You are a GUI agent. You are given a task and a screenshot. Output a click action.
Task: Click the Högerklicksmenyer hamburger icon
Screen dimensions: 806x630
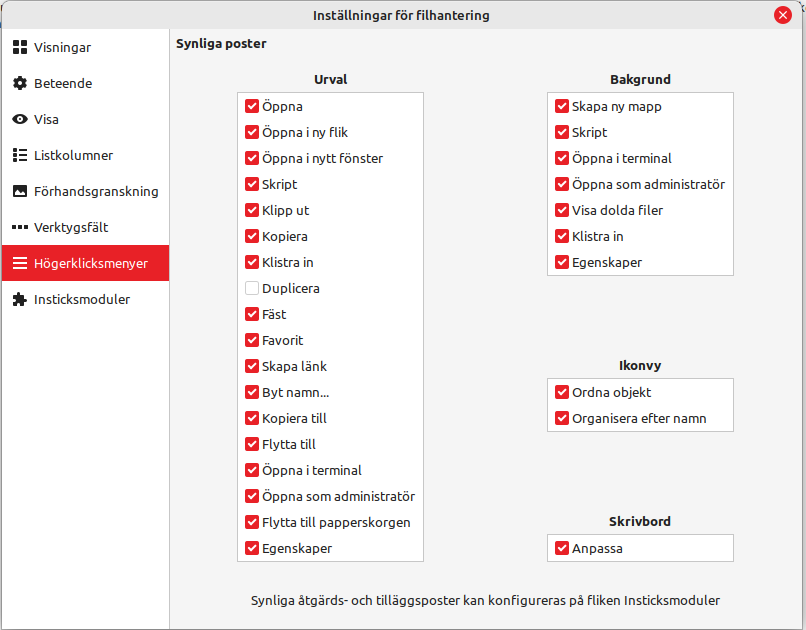(x=20, y=263)
